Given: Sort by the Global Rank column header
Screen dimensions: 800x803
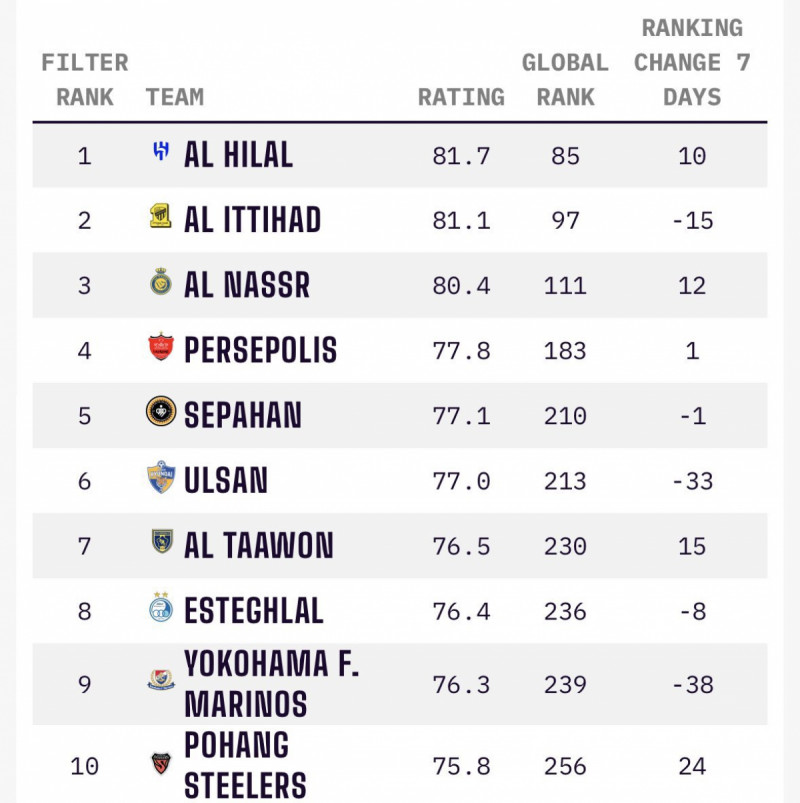Looking at the screenshot, I should (565, 80).
